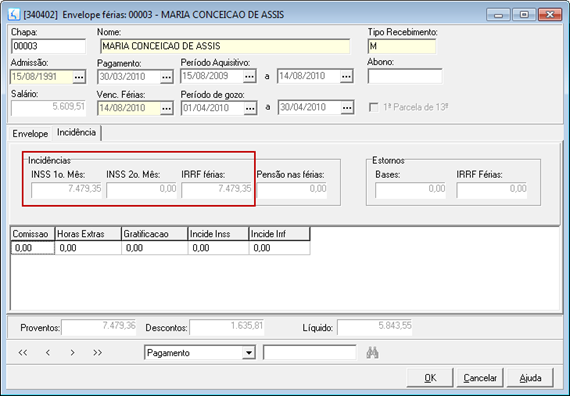Click Período de gozo start date 01/04/2010
This screenshot has height=396, width=570.
[212, 108]
